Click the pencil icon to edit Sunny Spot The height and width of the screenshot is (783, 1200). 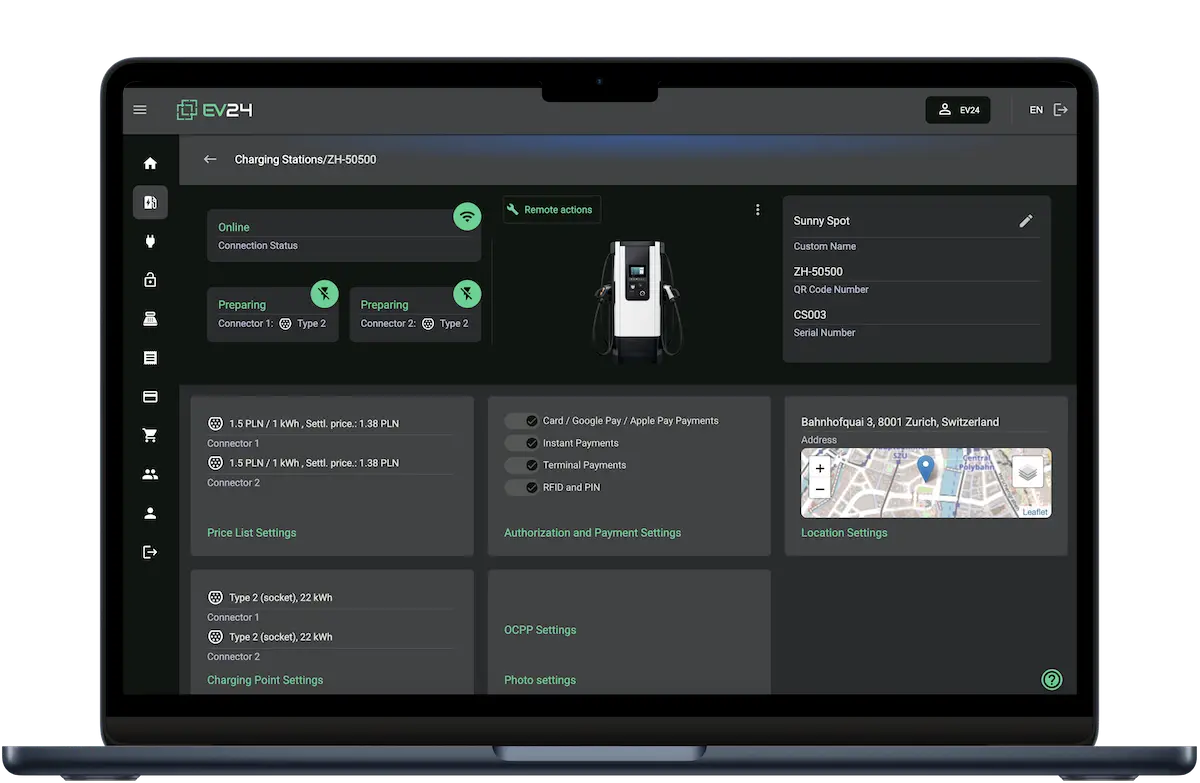1026,221
